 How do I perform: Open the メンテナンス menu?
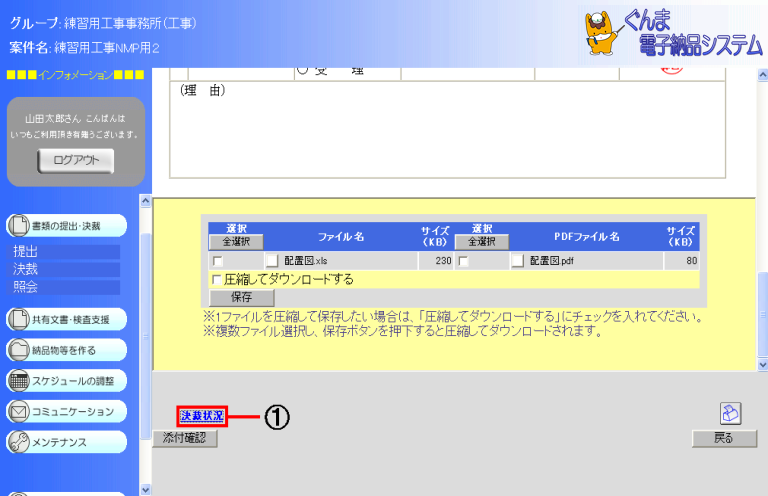click(67, 442)
